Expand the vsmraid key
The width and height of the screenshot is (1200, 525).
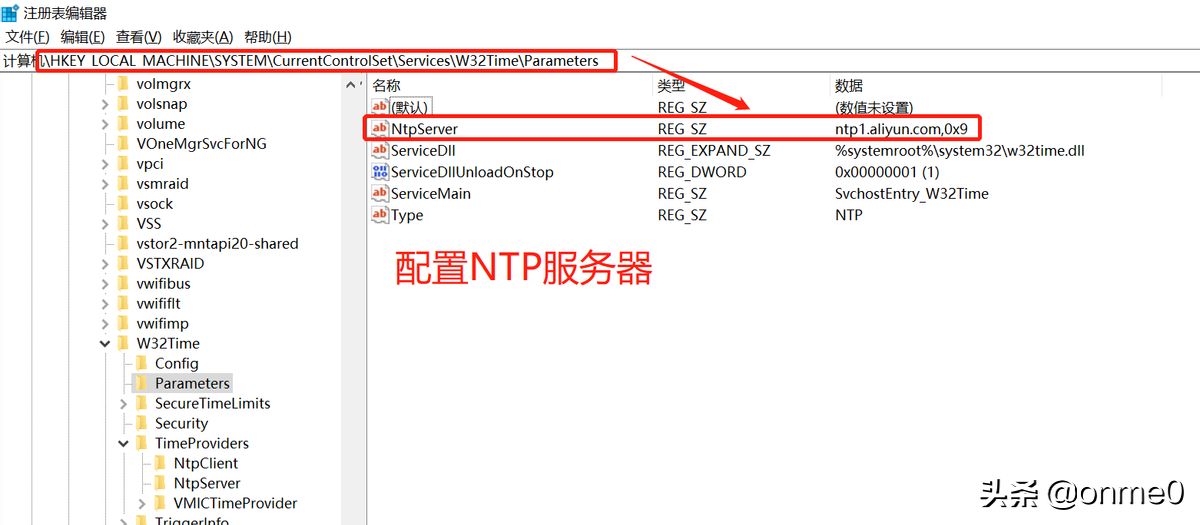coord(105,184)
